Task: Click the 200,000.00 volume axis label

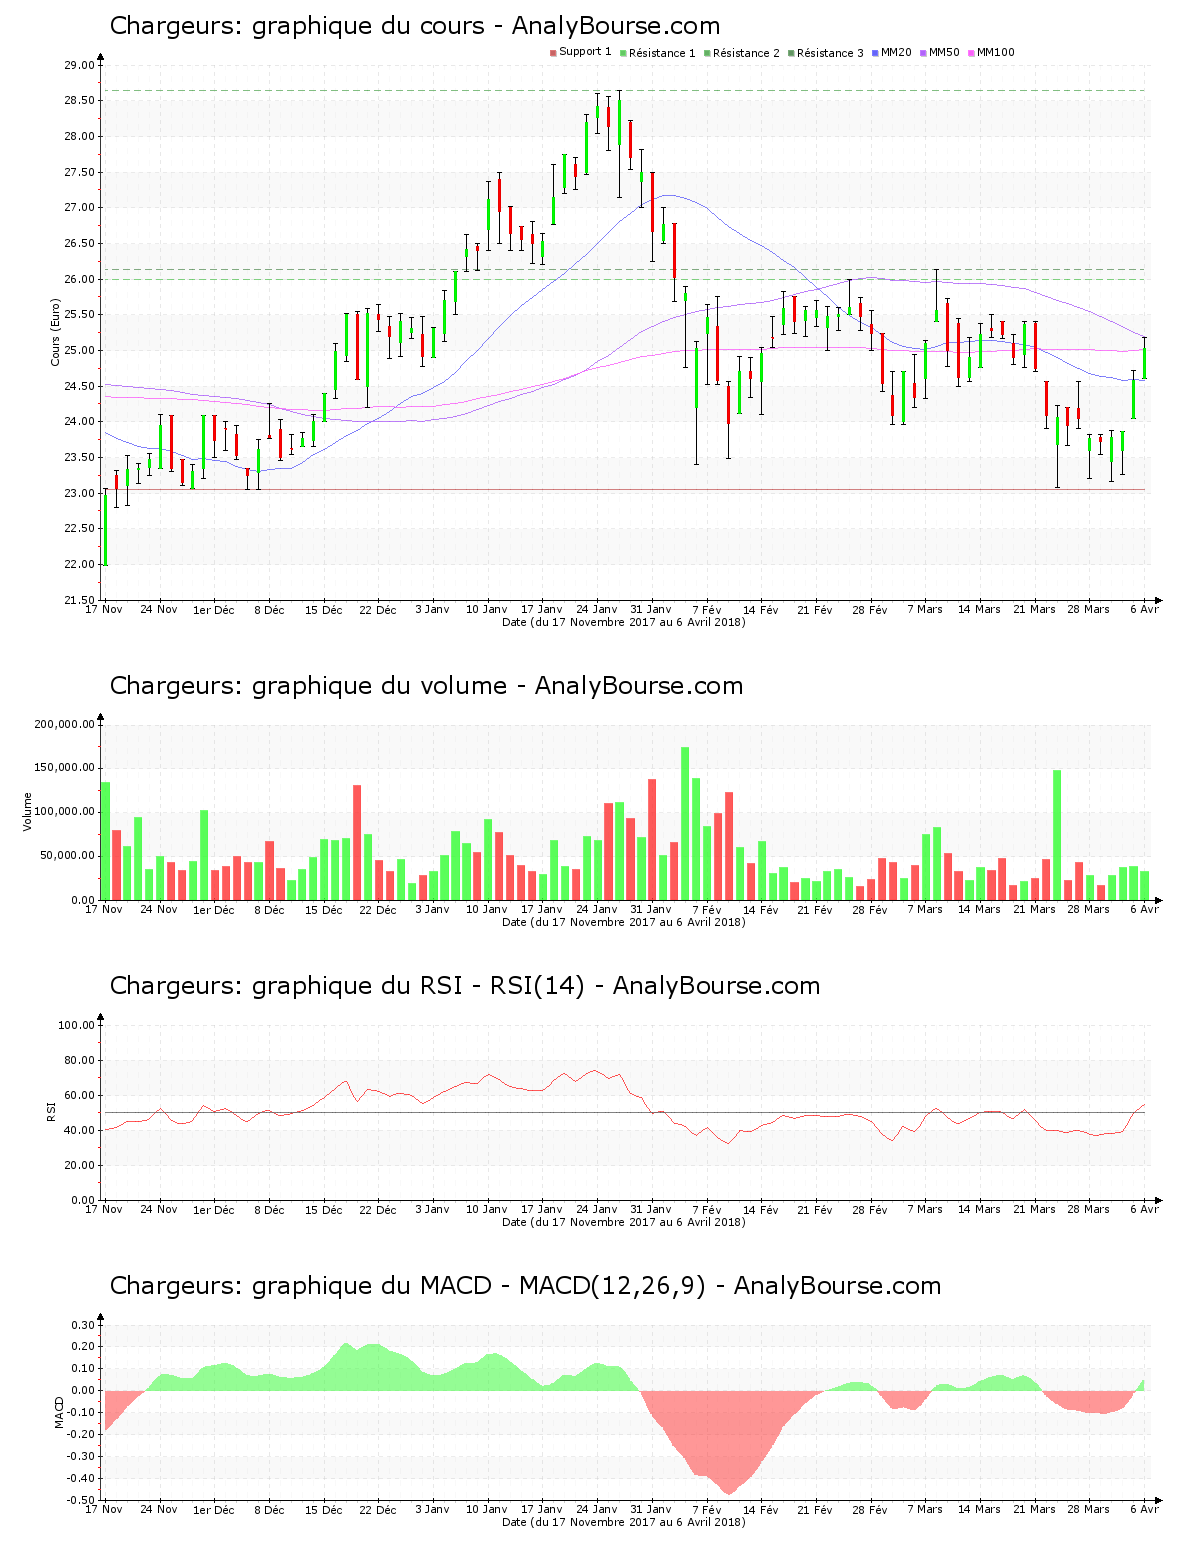Action: pos(64,724)
